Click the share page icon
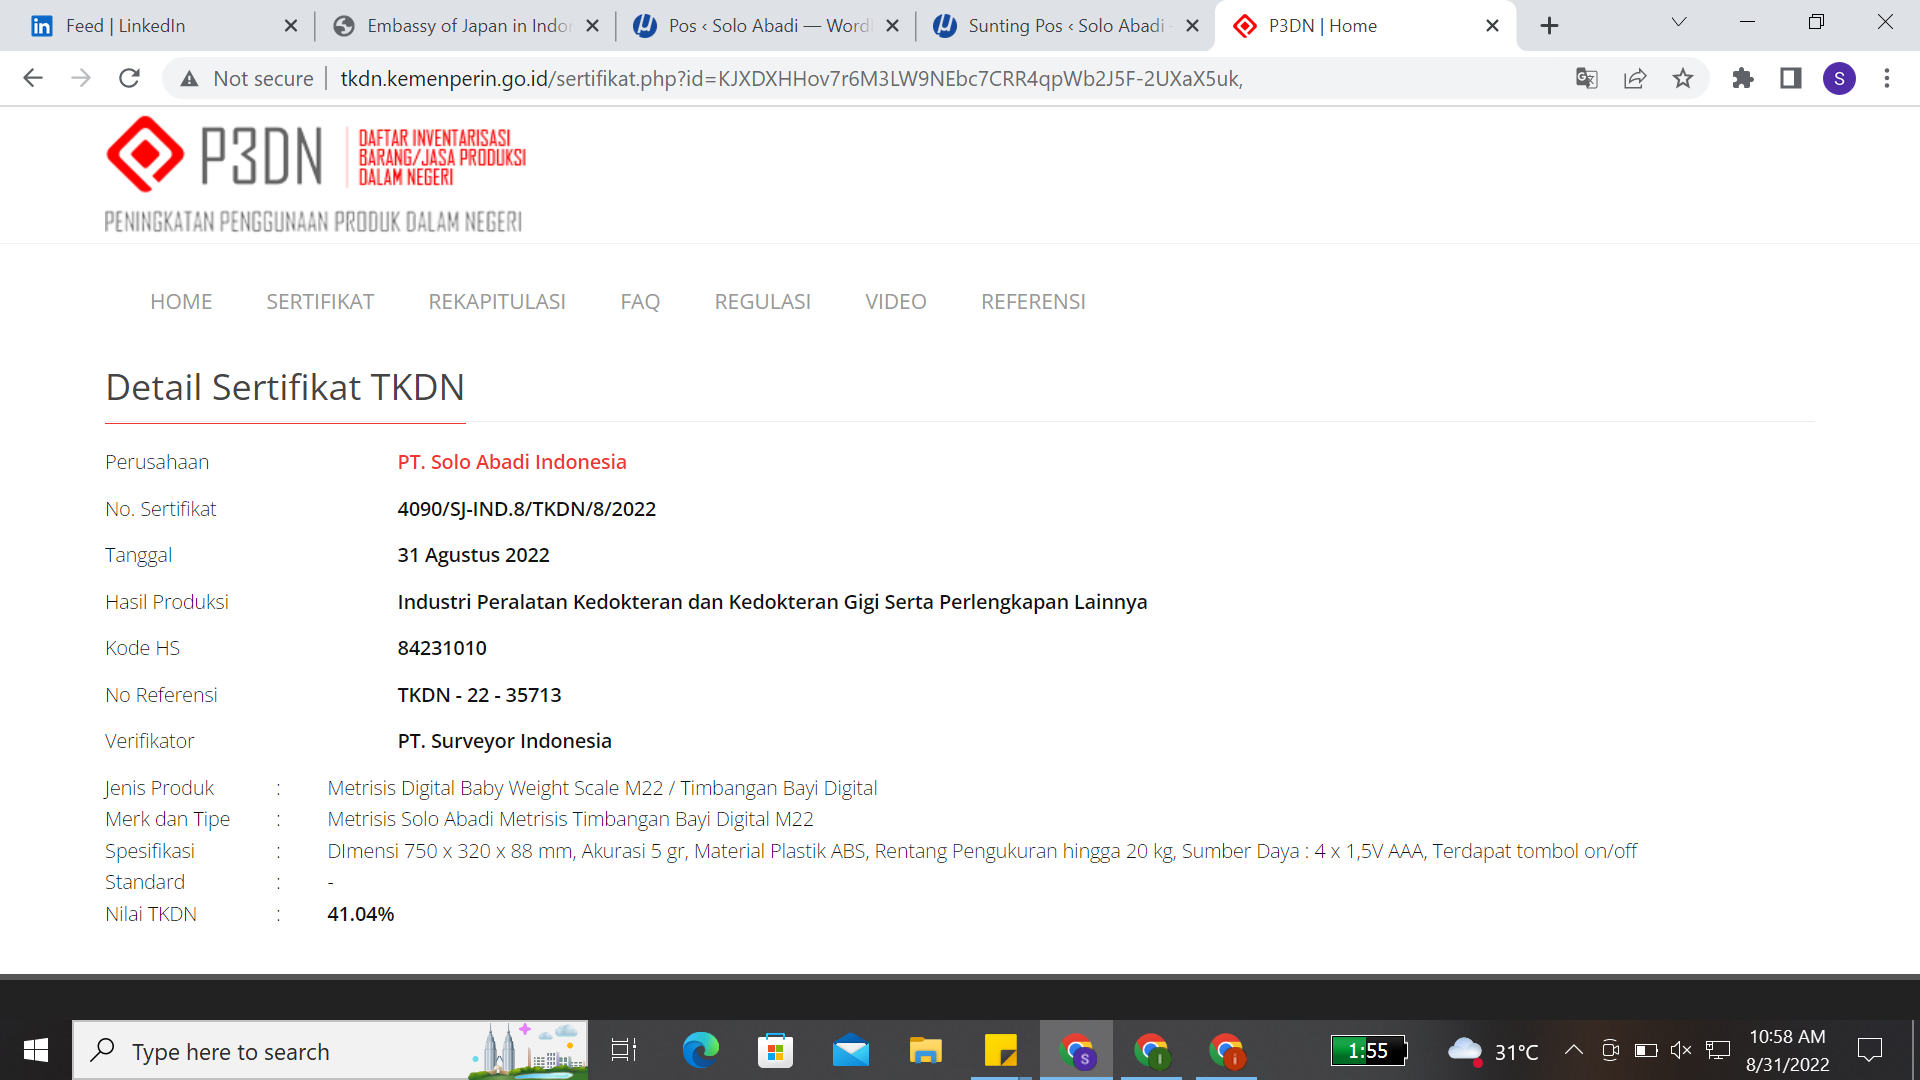The height and width of the screenshot is (1080, 1920). pos(1635,78)
